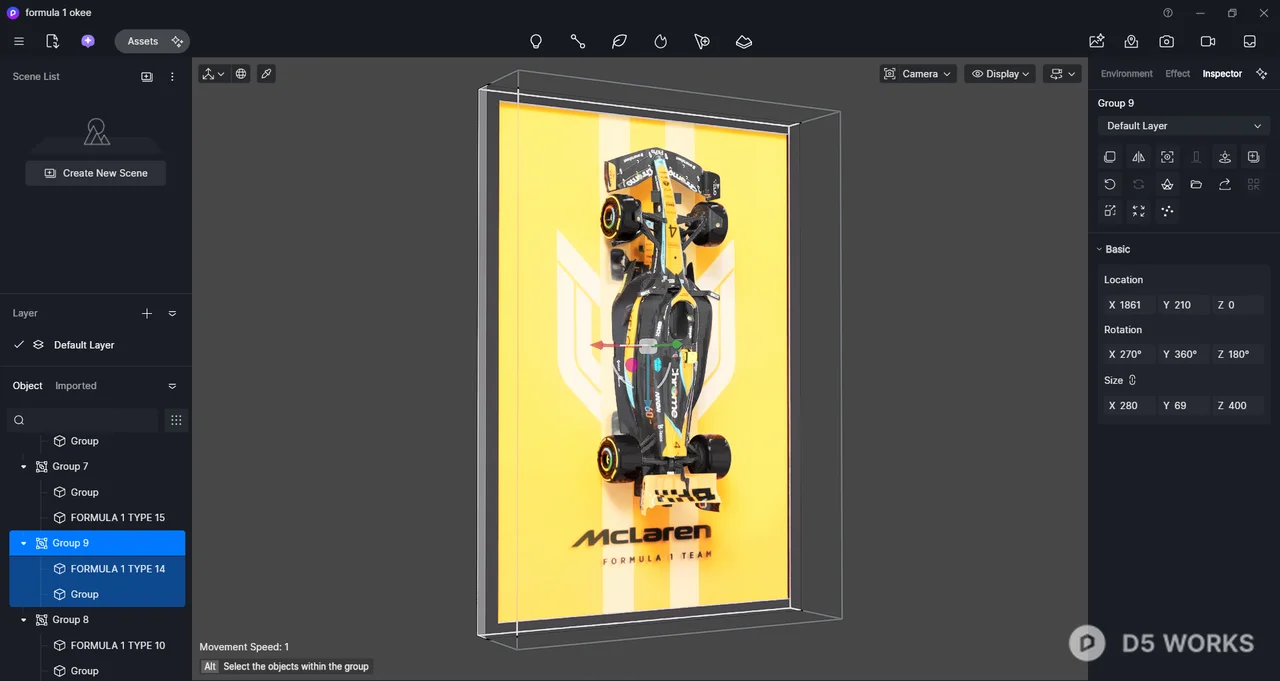The width and height of the screenshot is (1280, 681).
Task: Click the duplicate object icon in Inspector
Action: 1110,157
